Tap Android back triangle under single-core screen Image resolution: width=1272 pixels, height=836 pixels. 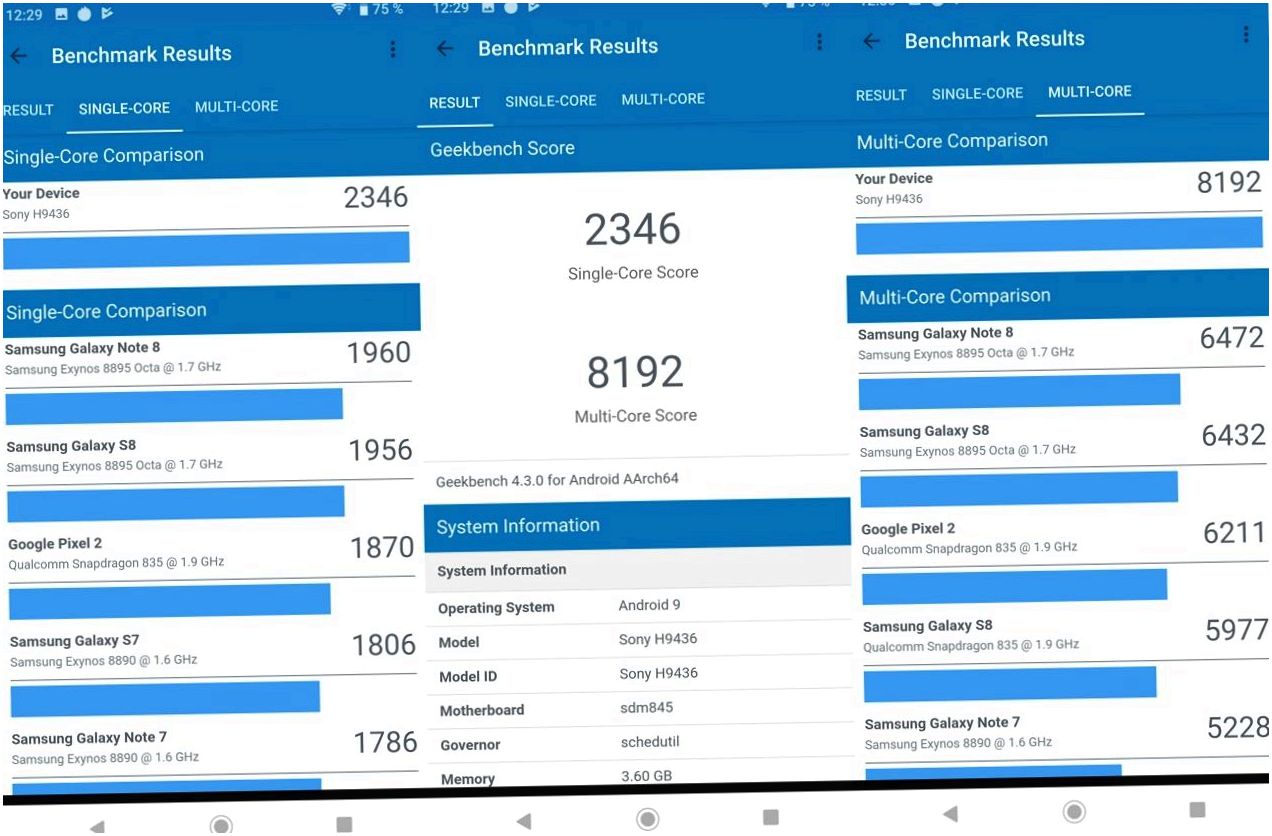(x=97, y=827)
